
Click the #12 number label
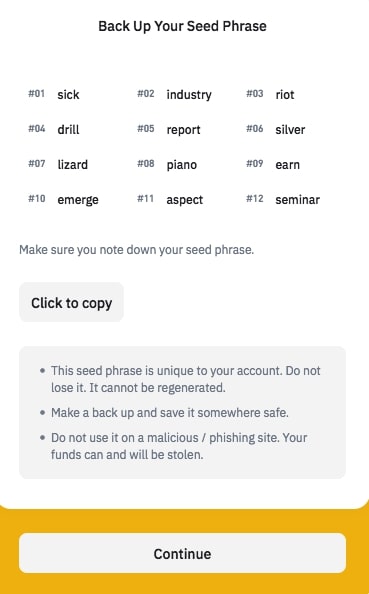[x=255, y=199]
